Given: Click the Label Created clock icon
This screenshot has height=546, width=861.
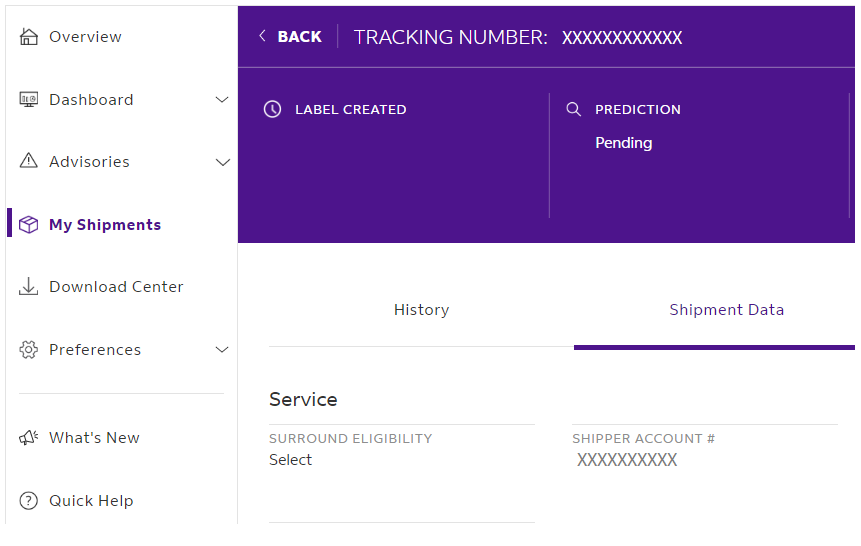Looking at the screenshot, I should coord(272,109).
